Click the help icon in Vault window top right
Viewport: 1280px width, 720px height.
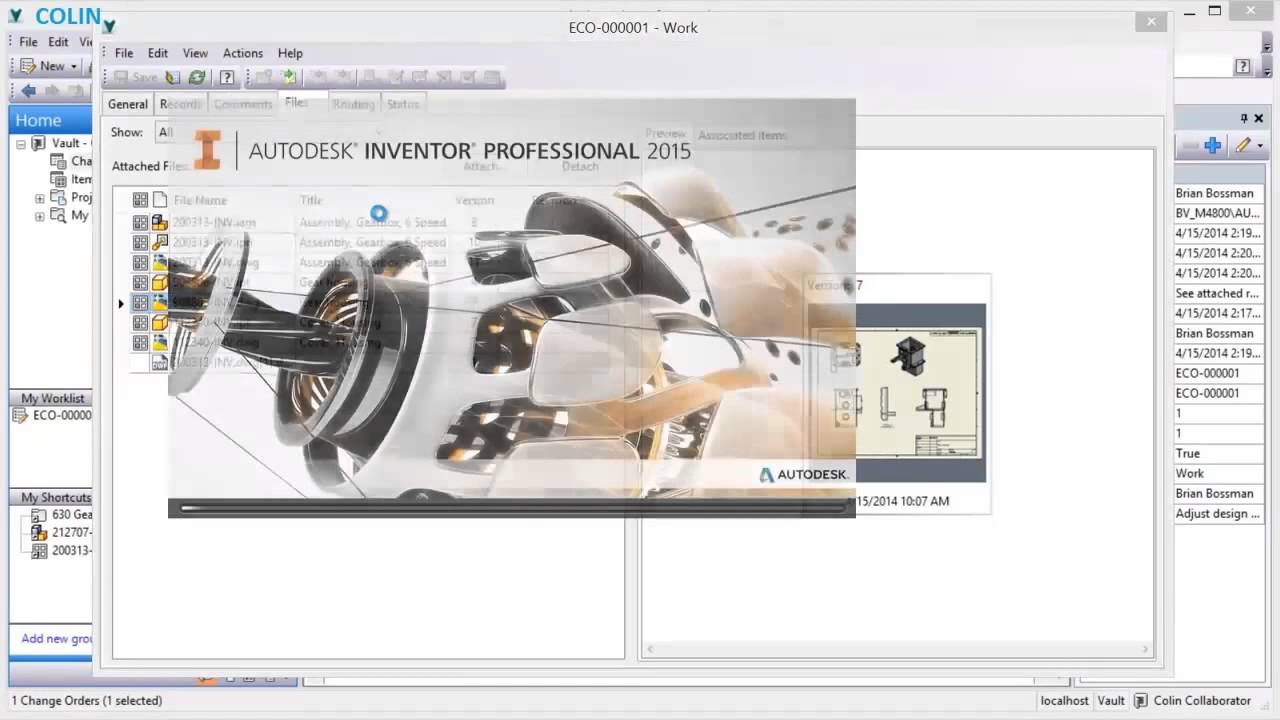pyautogui.click(x=1242, y=67)
